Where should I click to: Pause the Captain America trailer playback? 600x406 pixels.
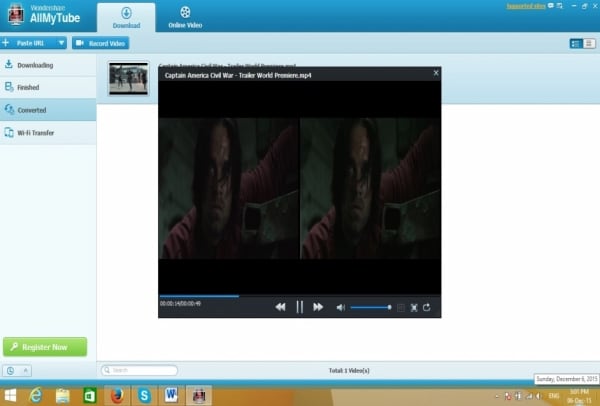point(300,307)
